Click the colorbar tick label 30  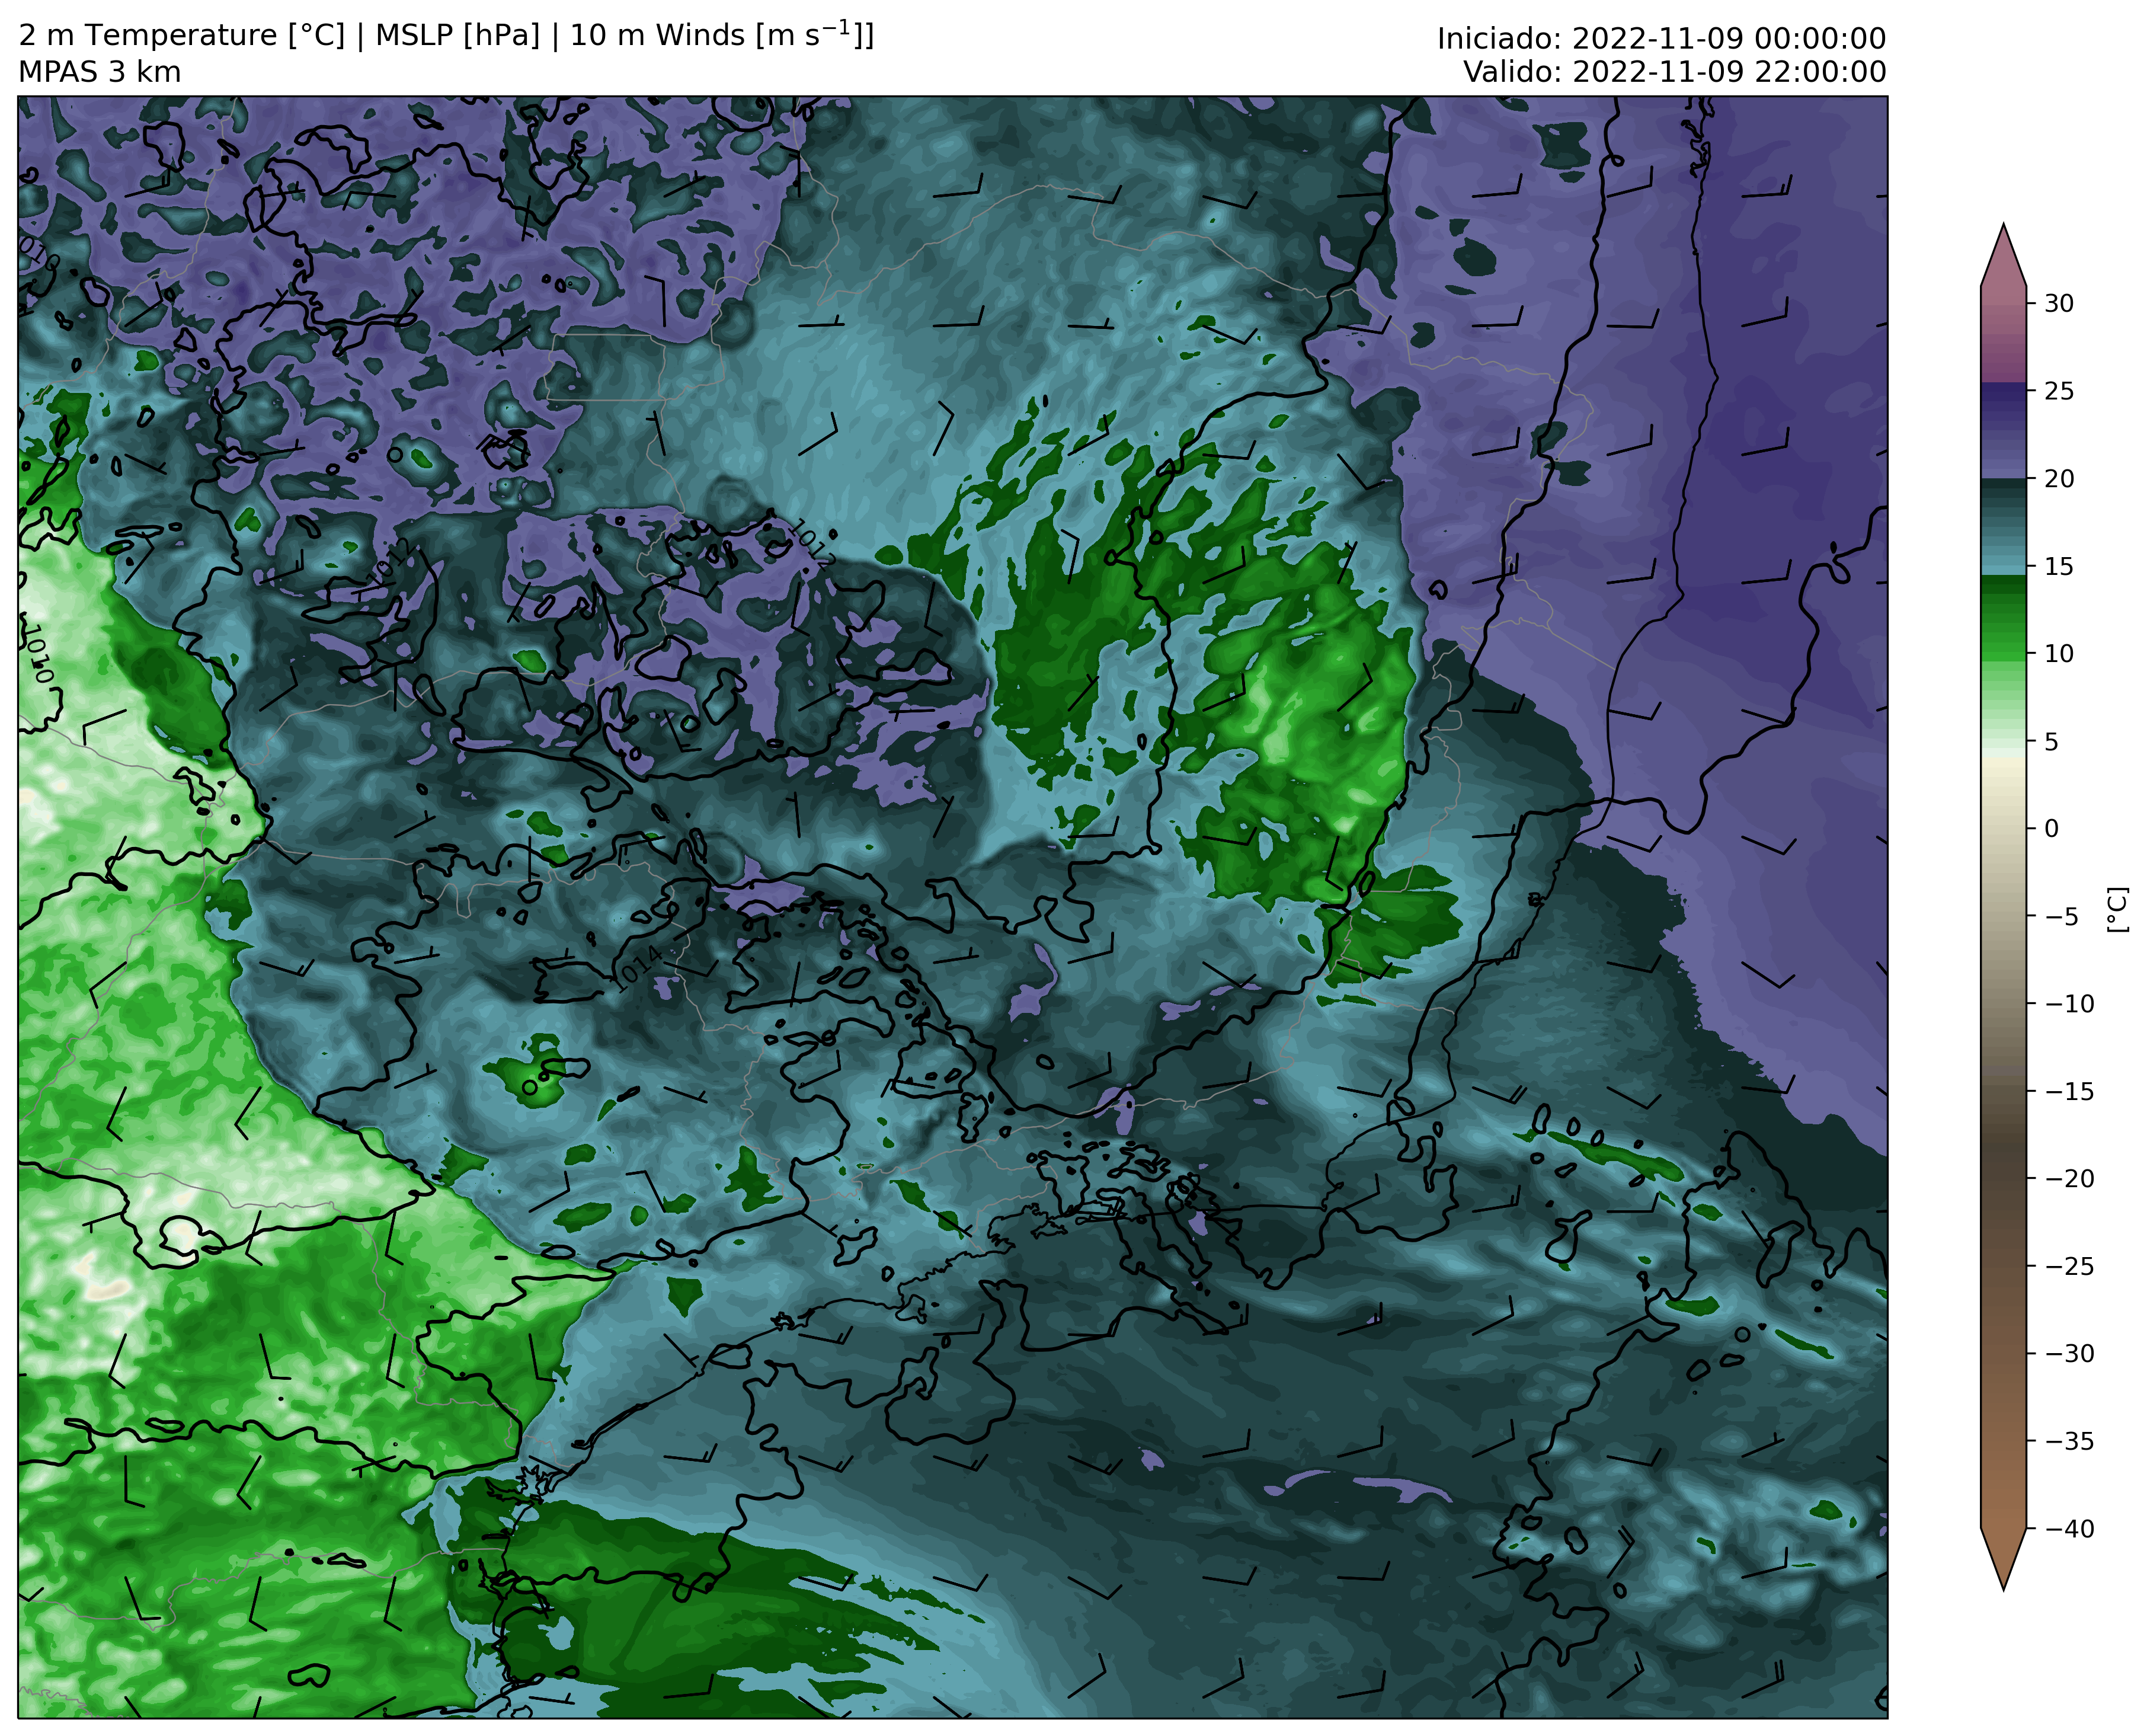pos(2059,303)
